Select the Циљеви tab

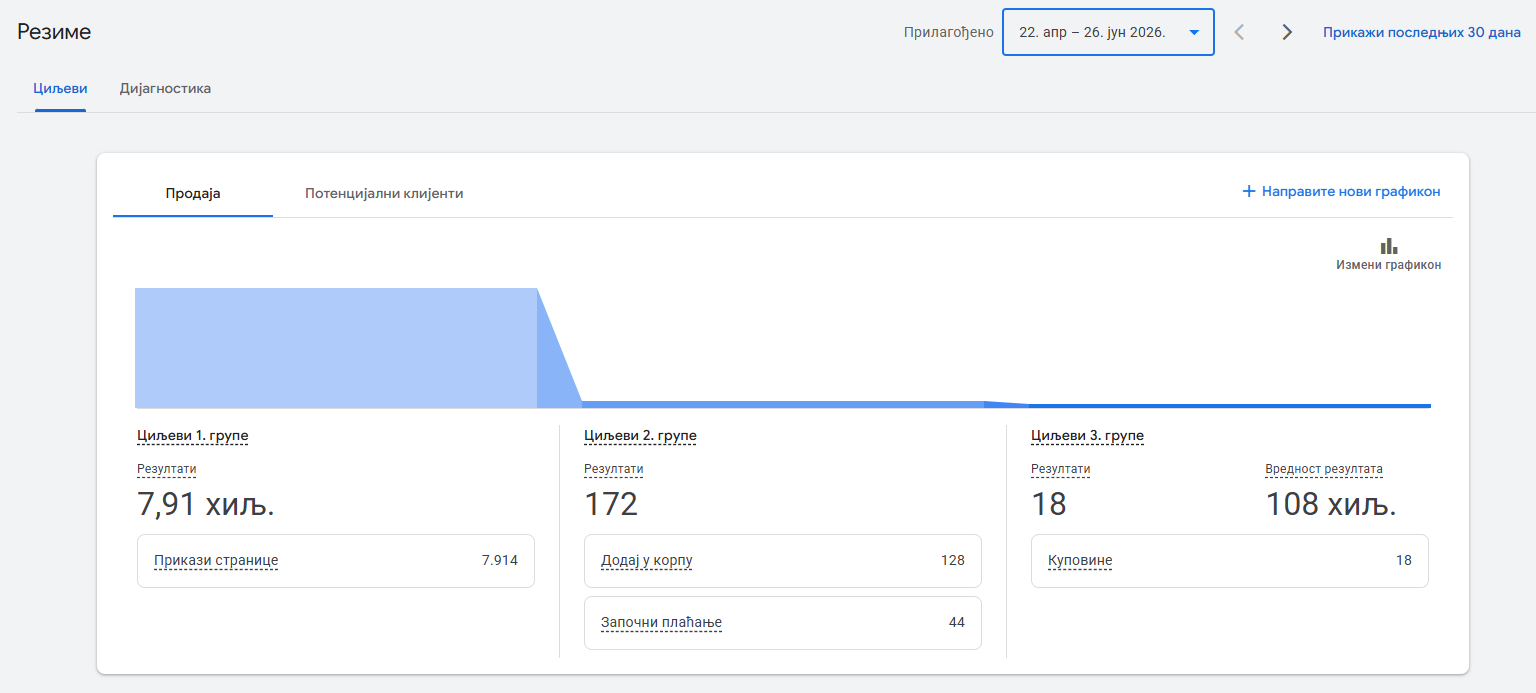click(x=60, y=88)
